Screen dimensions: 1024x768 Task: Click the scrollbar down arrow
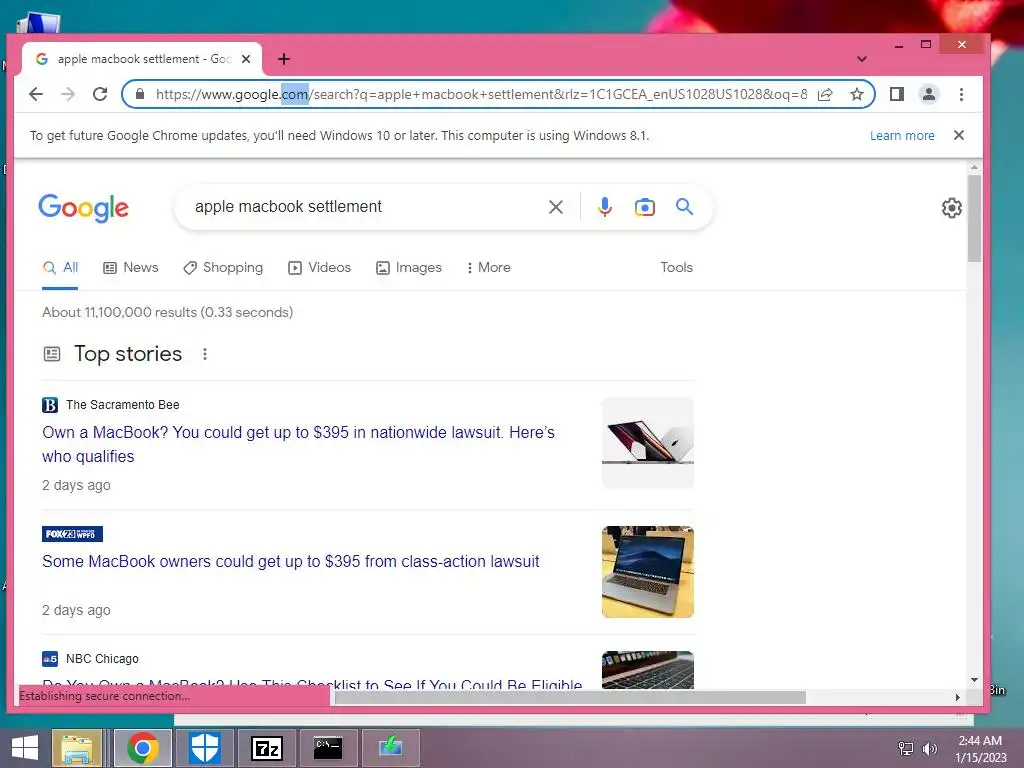pyautogui.click(x=974, y=680)
